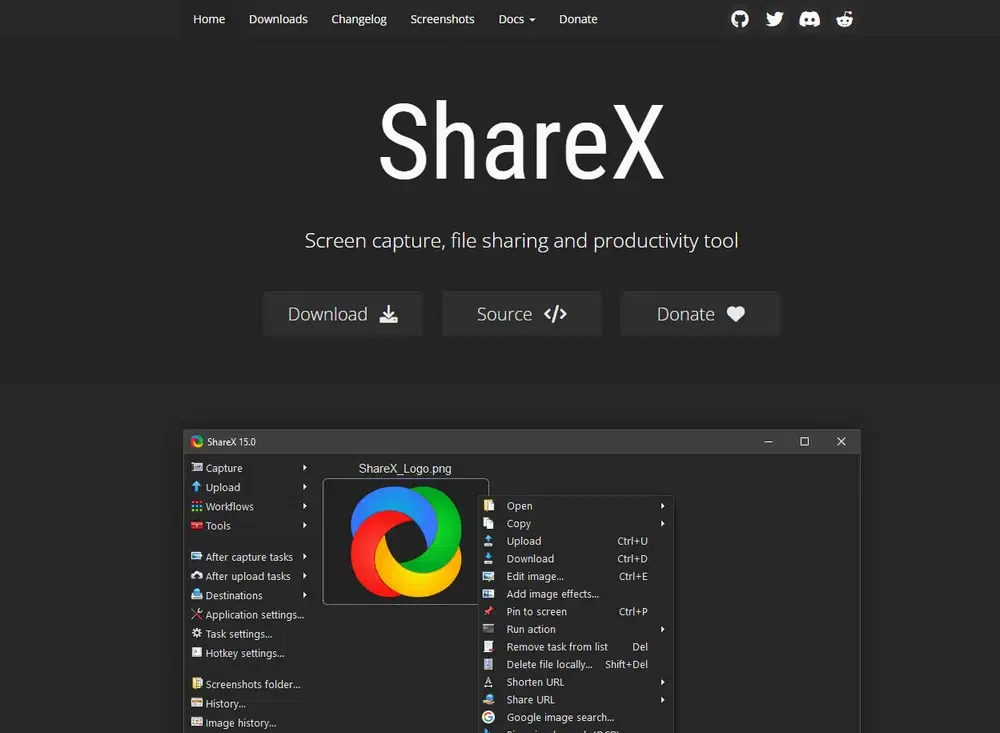Click the ShareX 15.0 window title text
The width and height of the screenshot is (1000, 733).
click(231, 441)
